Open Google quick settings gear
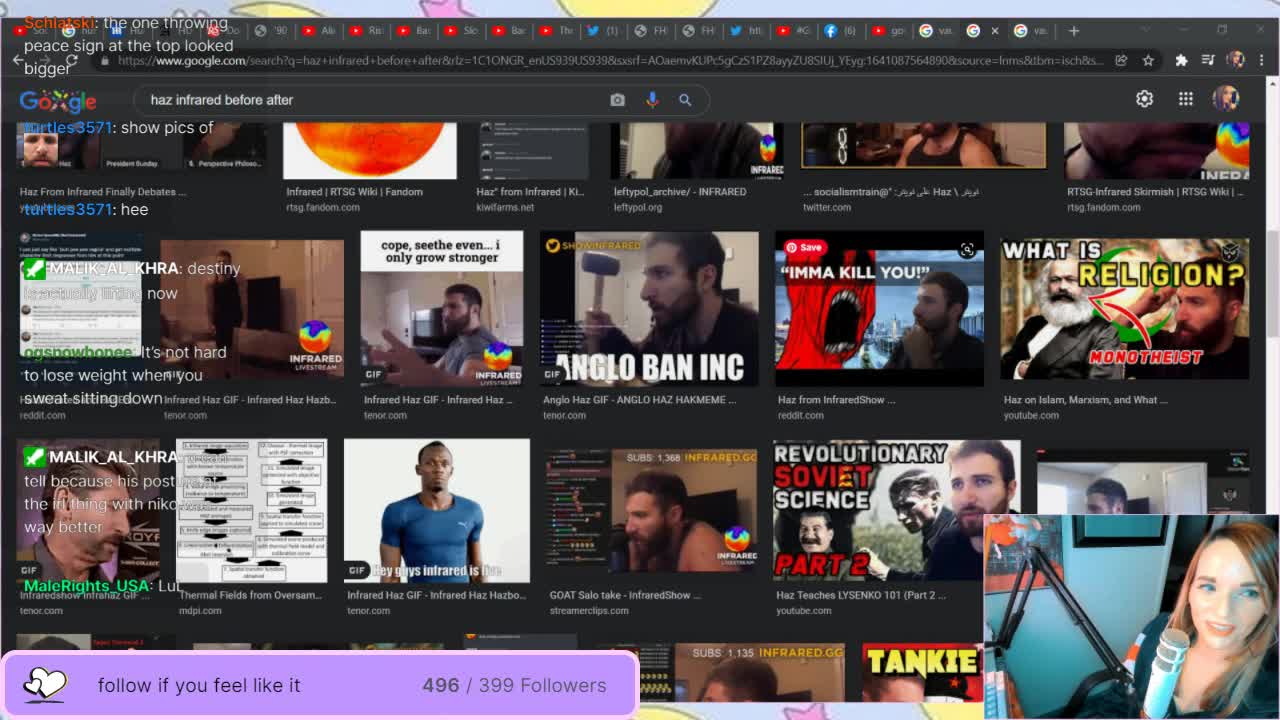Viewport: 1280px width, 720px height. click(1144, 99)
